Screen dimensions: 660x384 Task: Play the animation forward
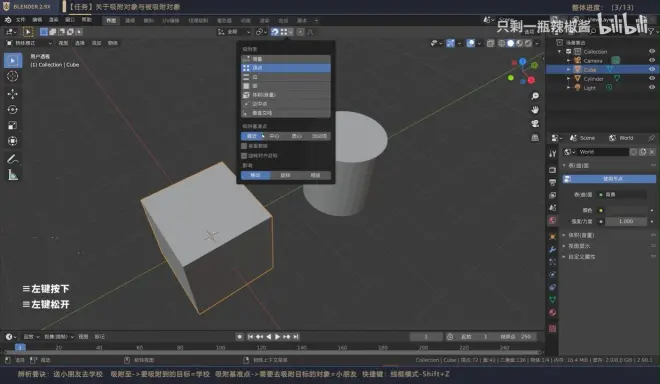277,336
